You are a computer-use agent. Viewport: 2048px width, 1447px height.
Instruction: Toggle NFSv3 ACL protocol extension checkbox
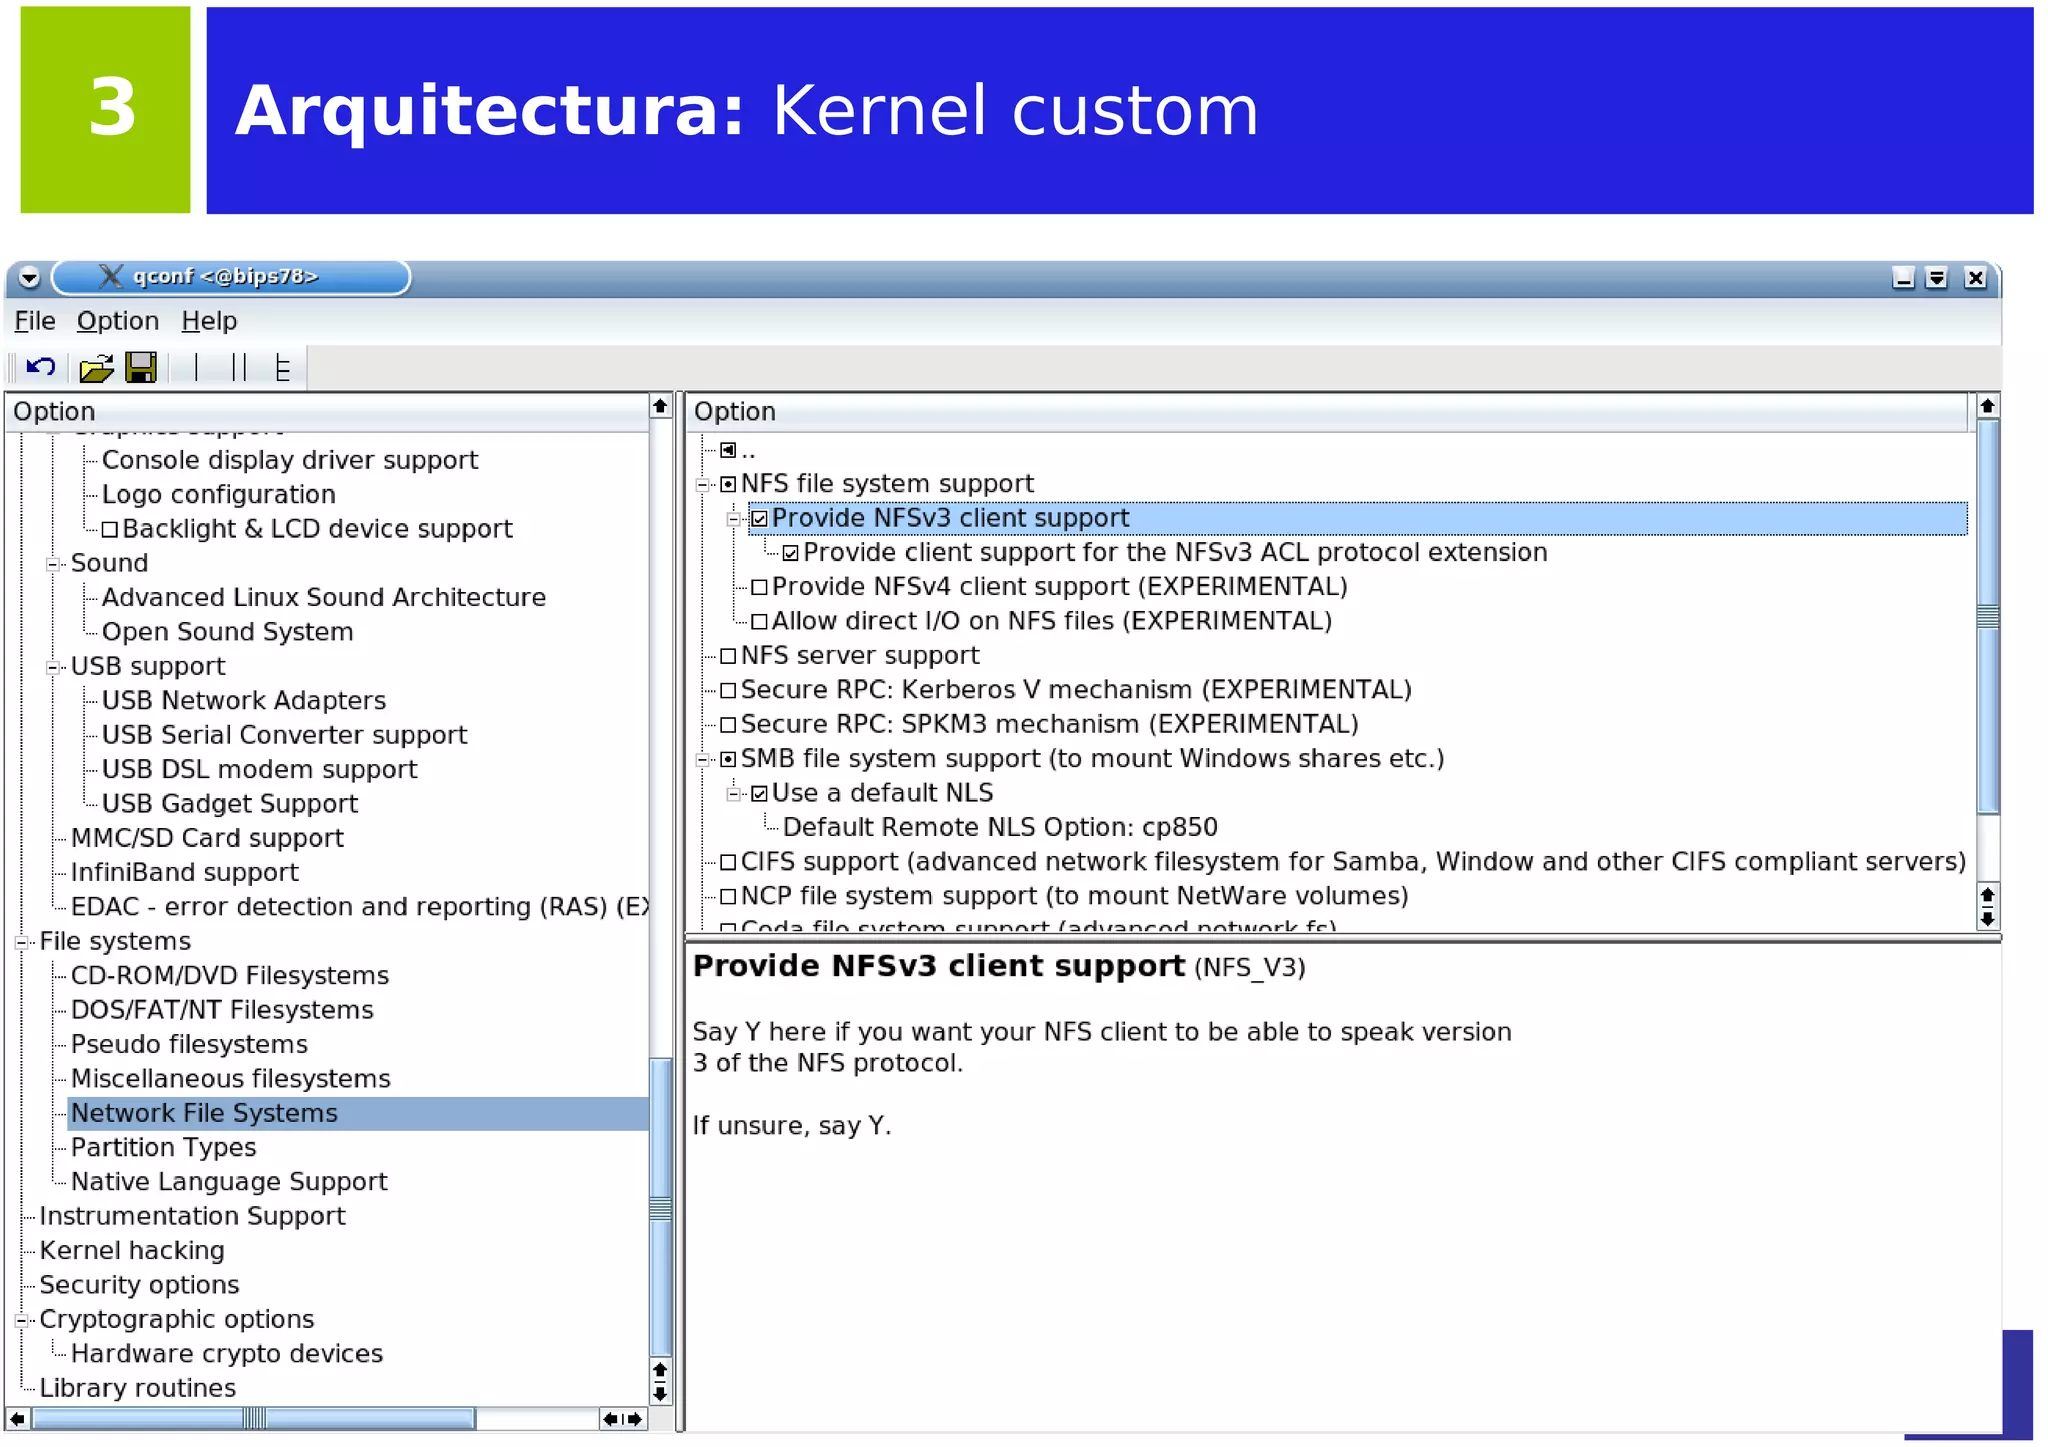pyautogui.click(x=790, y=553)
